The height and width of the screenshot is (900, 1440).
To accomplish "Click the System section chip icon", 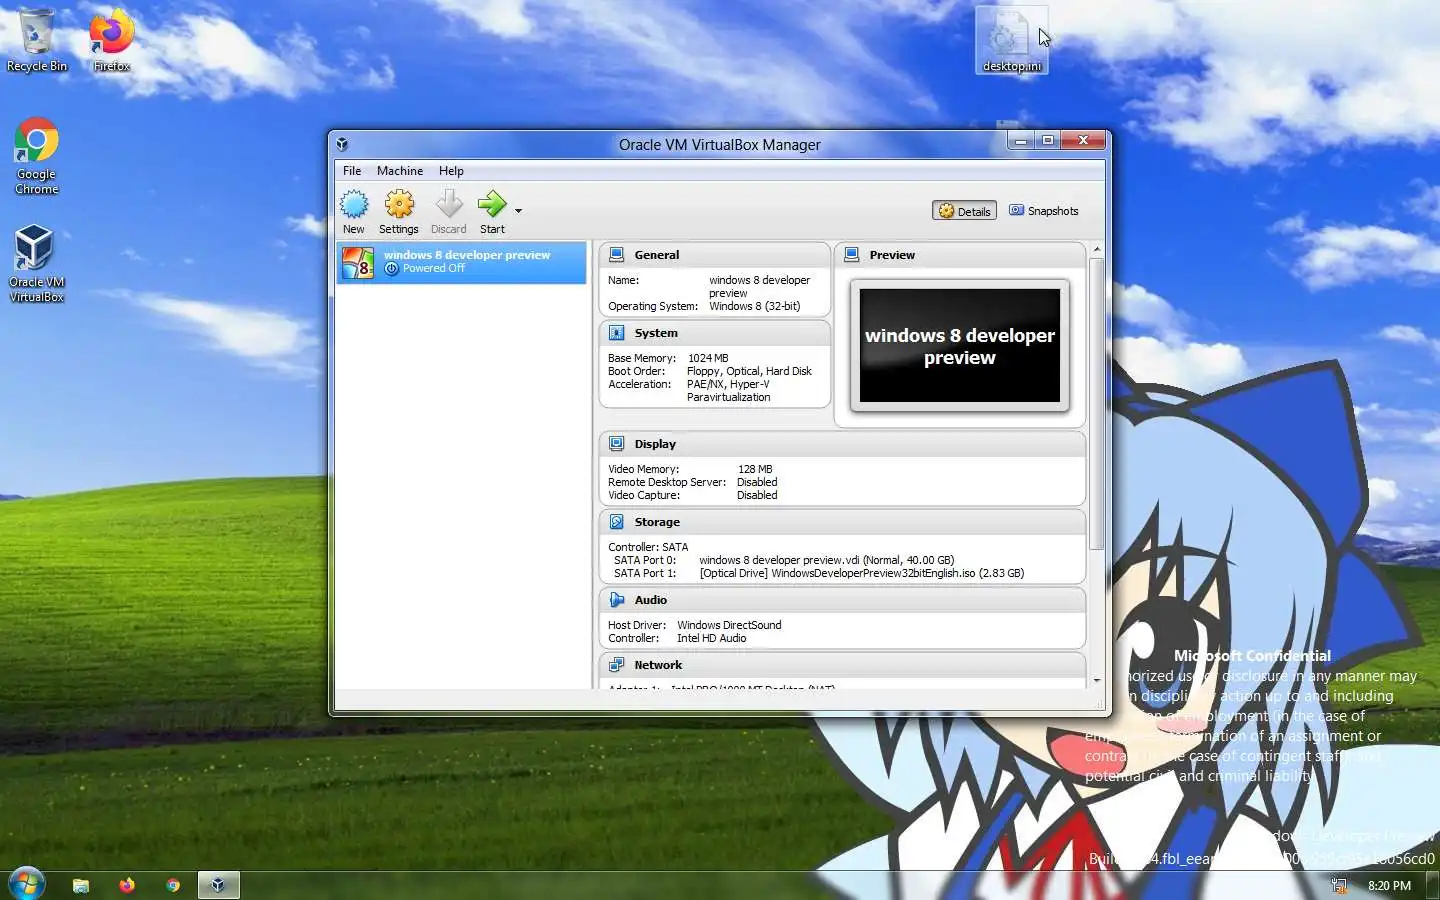I will pos(617,333).
